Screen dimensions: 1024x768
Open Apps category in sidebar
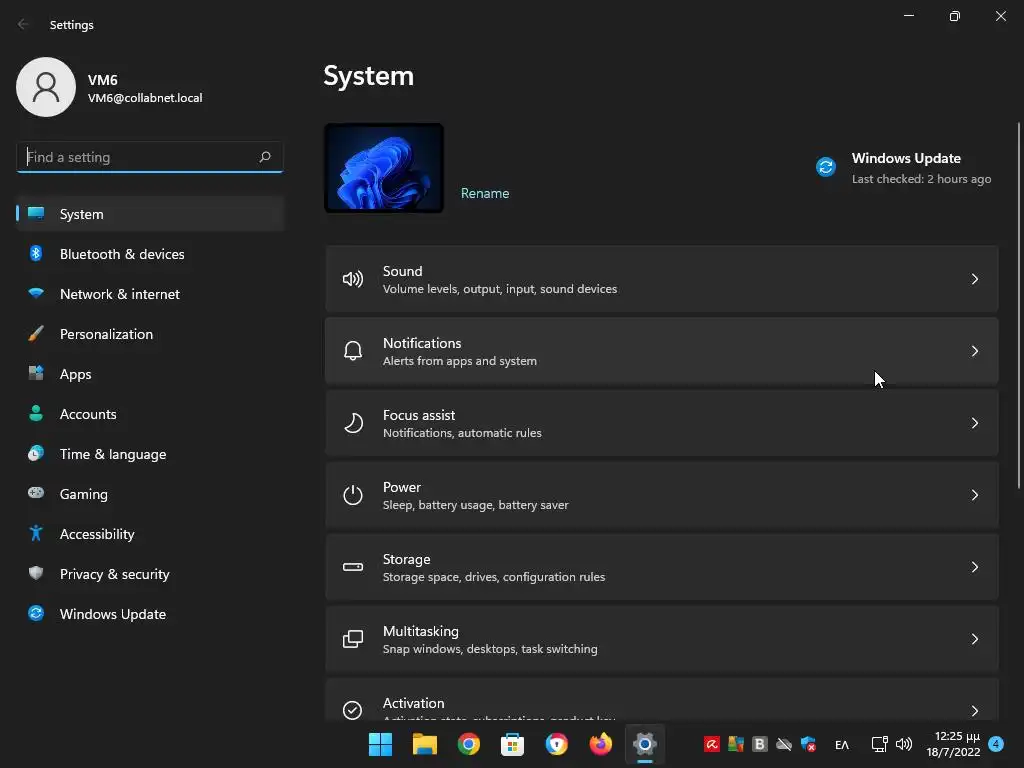point(150,374)
